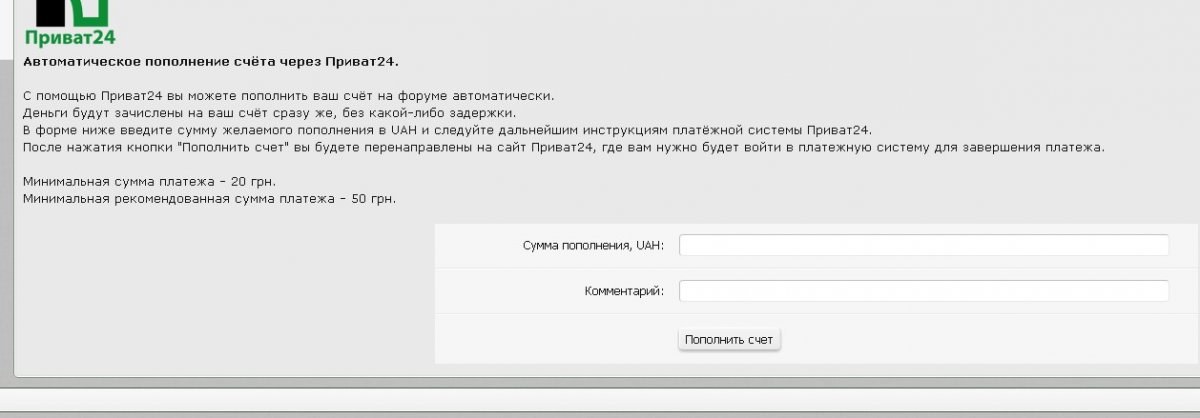Focus the Сумма пополнения, UAH input field
This screenshot has height=418, width=1200.
coord(924,245)
